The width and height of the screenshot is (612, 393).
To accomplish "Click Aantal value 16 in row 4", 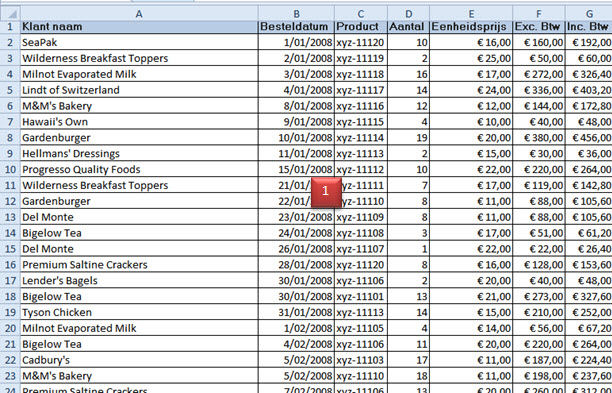I will 408,74.
